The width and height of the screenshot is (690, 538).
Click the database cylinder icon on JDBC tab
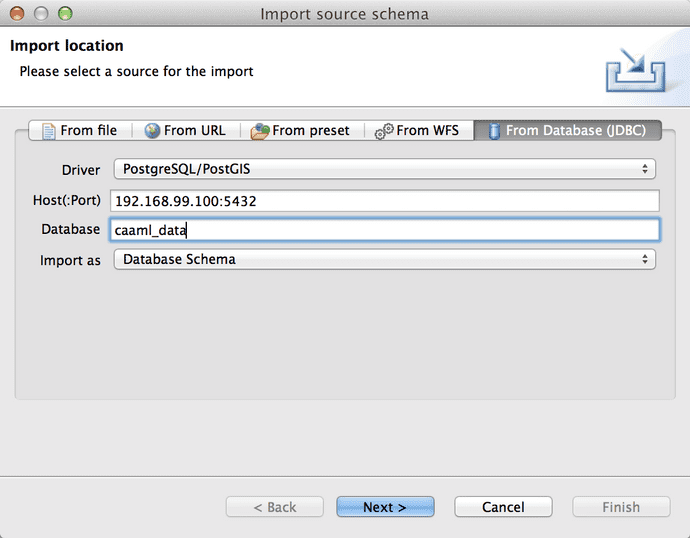[494, 131]
